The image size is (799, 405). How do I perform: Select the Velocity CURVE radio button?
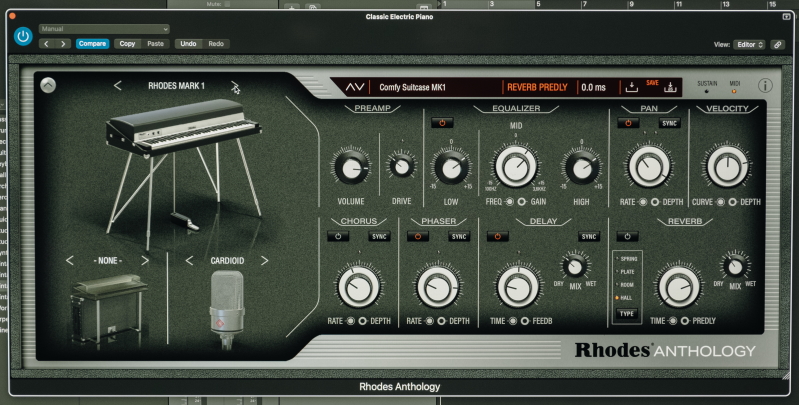[721, 202]
